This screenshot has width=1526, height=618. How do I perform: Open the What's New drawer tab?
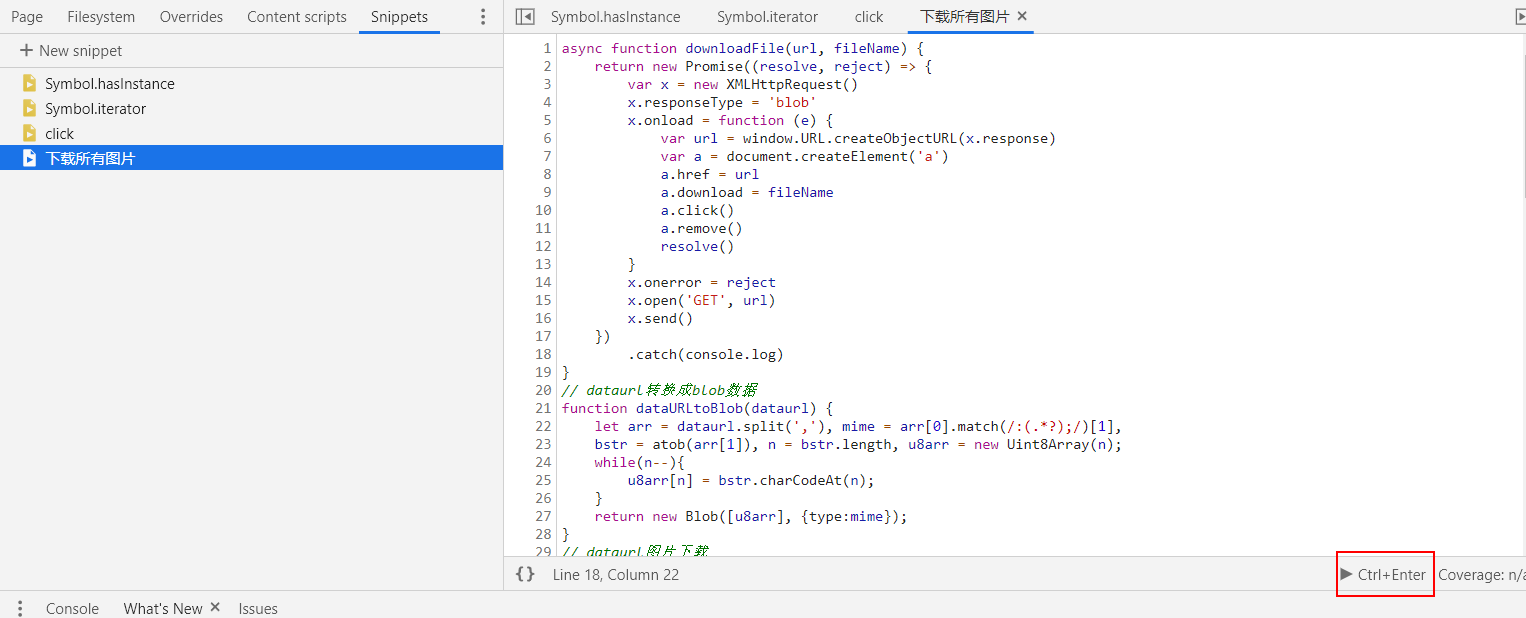coord(163,608)
